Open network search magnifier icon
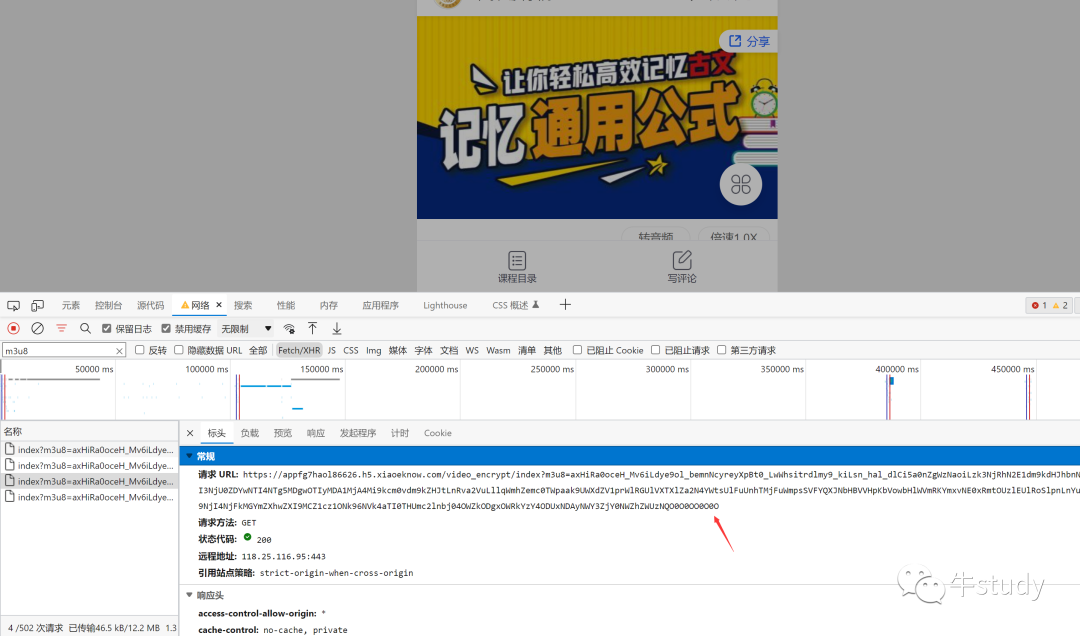The image size is (1080, 636). [85, 329]
